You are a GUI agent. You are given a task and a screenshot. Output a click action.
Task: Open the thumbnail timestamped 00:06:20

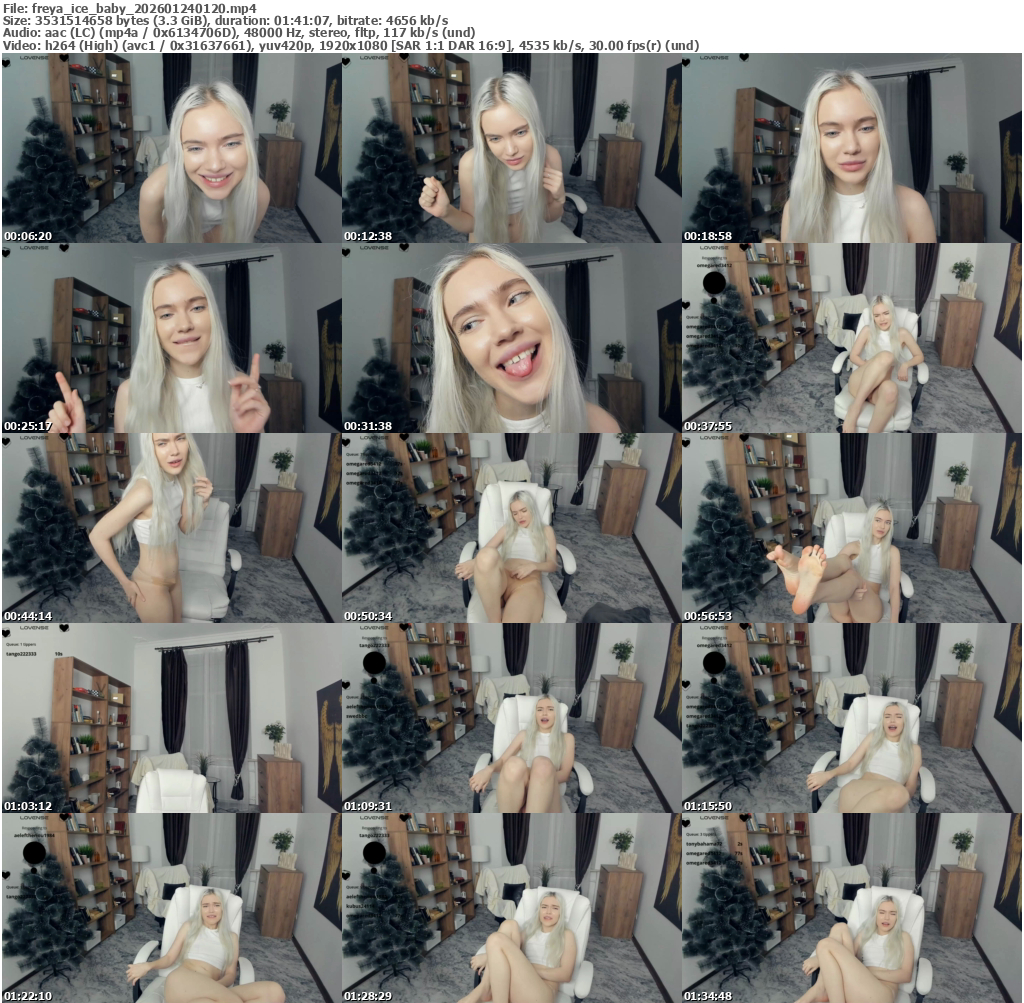click(171, 148)
